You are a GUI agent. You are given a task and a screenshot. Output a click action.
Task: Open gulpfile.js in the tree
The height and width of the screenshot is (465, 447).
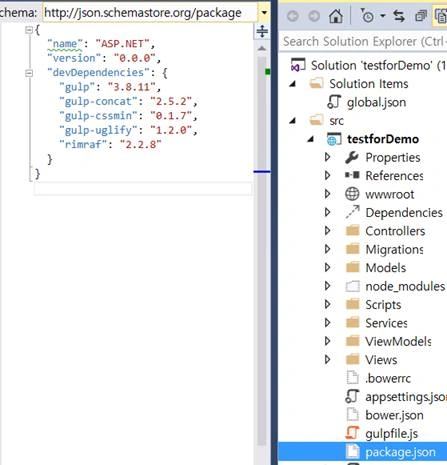(x=391, y=434)
